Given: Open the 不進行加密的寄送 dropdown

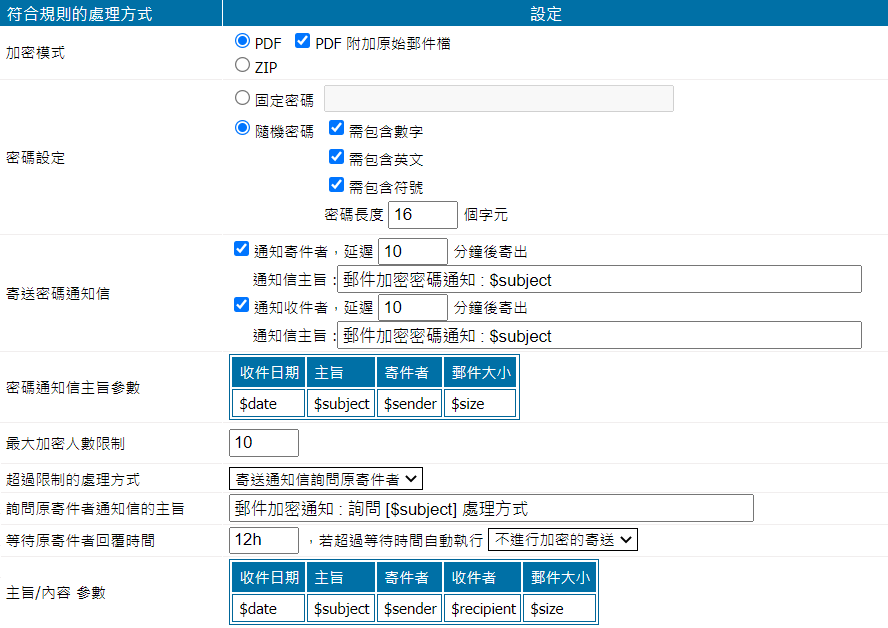Looking at the screenshot, I should pyautogui.click(x=563, y=540).
